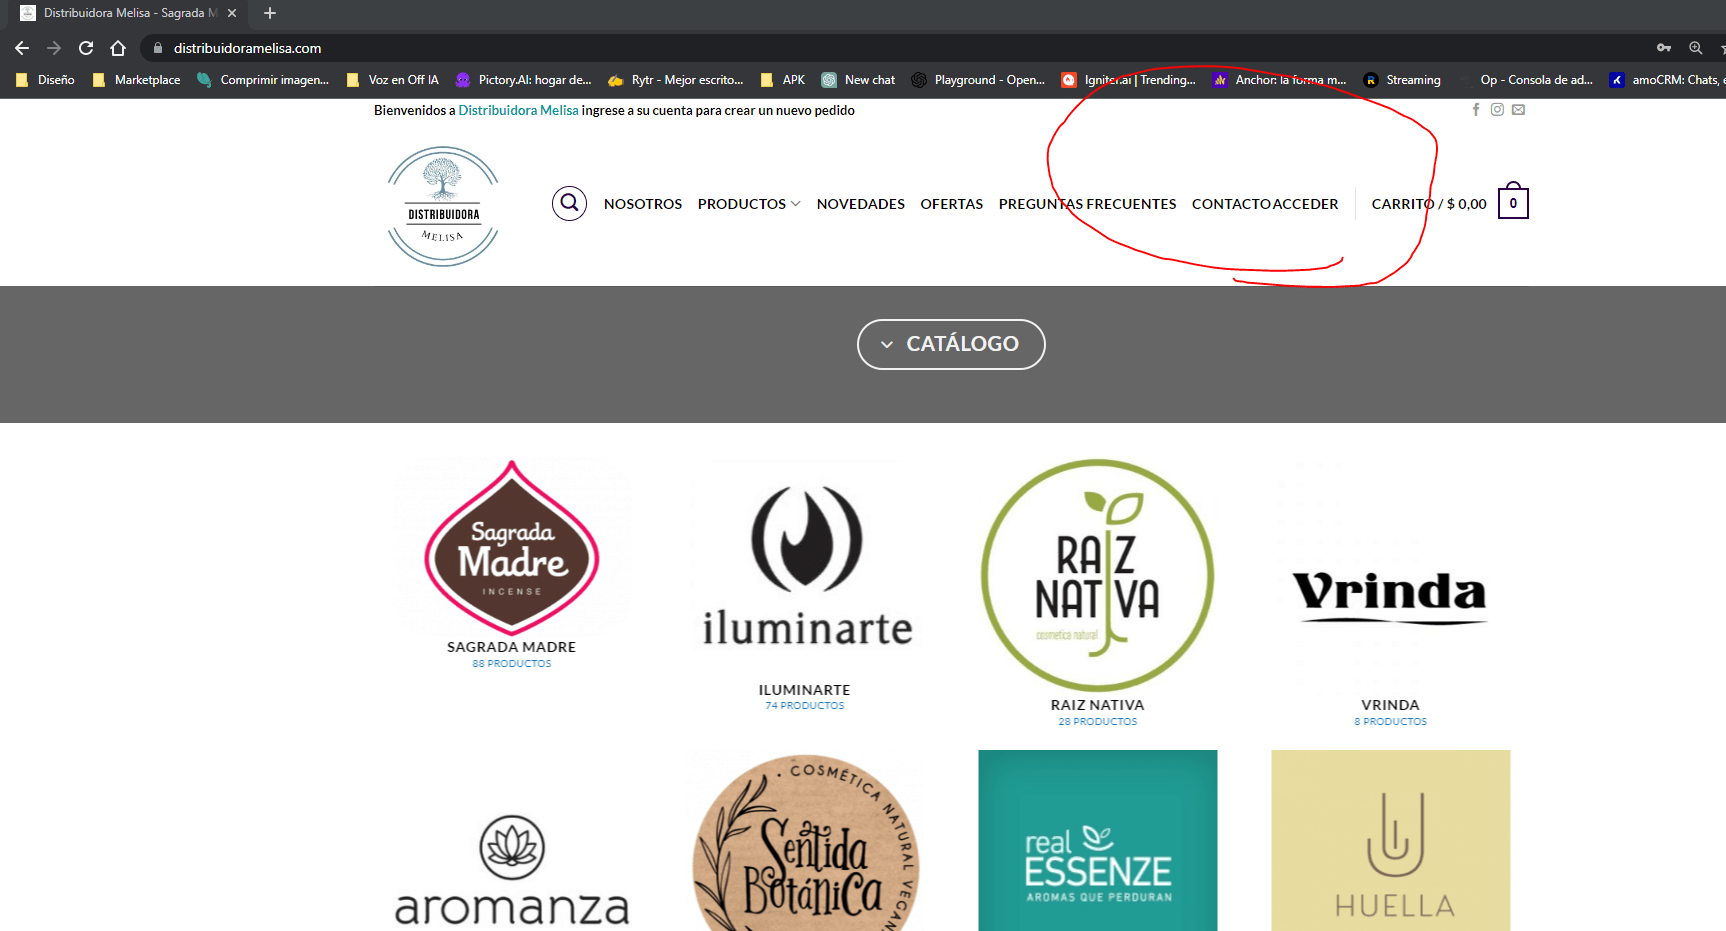Click the email envelope icon
The image size is (1726, 931).
[1518, 110]
